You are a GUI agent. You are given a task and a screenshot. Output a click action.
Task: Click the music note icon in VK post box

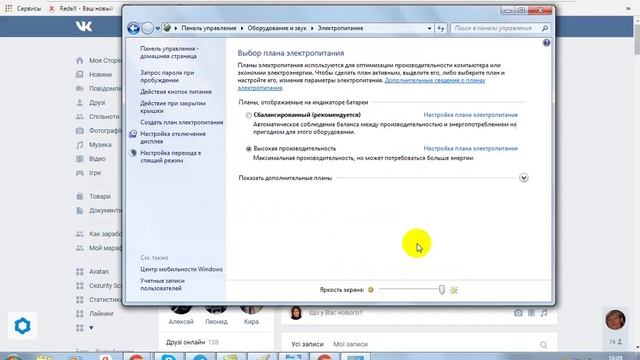pos(544,313)
